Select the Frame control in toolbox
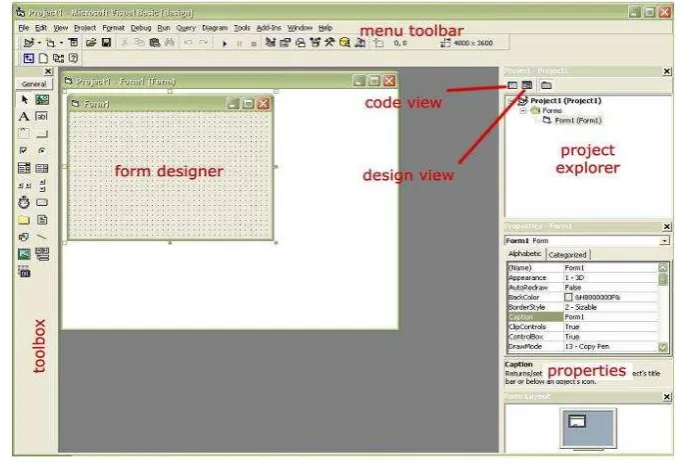 click(x=24, y=134)
